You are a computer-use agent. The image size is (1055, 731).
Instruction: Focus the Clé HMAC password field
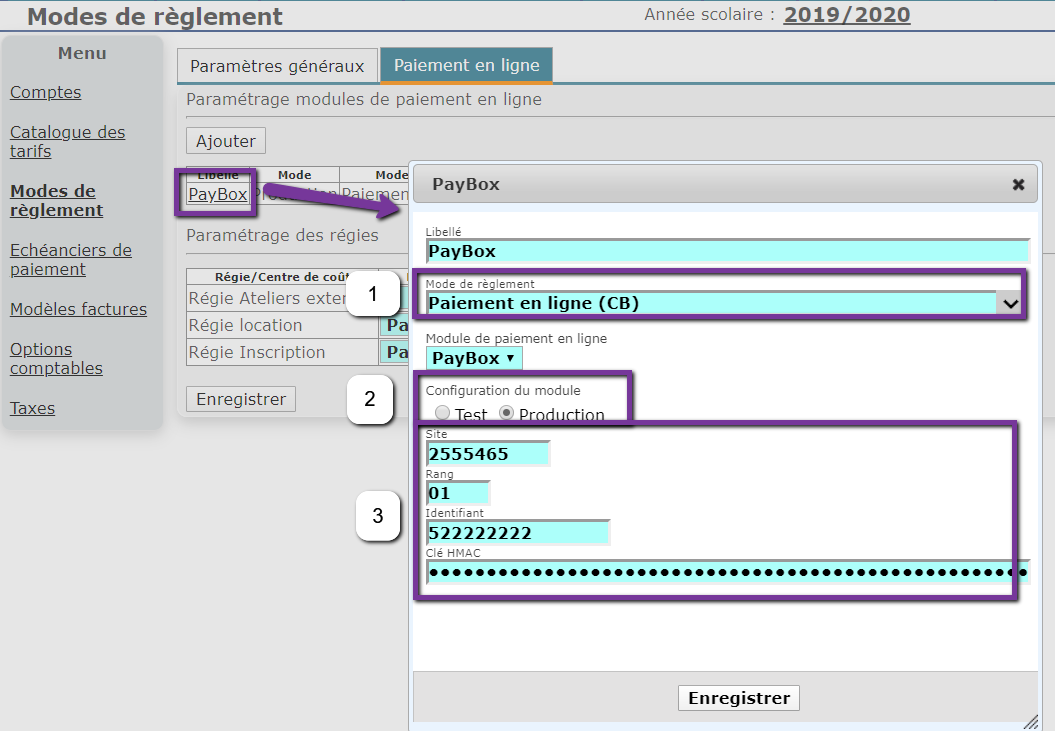[x=728, y=573]
